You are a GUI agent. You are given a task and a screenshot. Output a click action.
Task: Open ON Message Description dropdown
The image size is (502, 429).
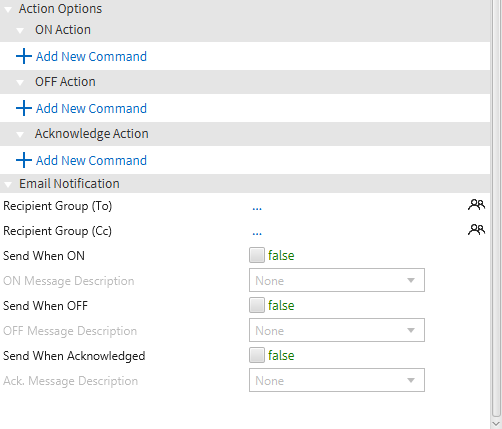click(x=337, y=280)
